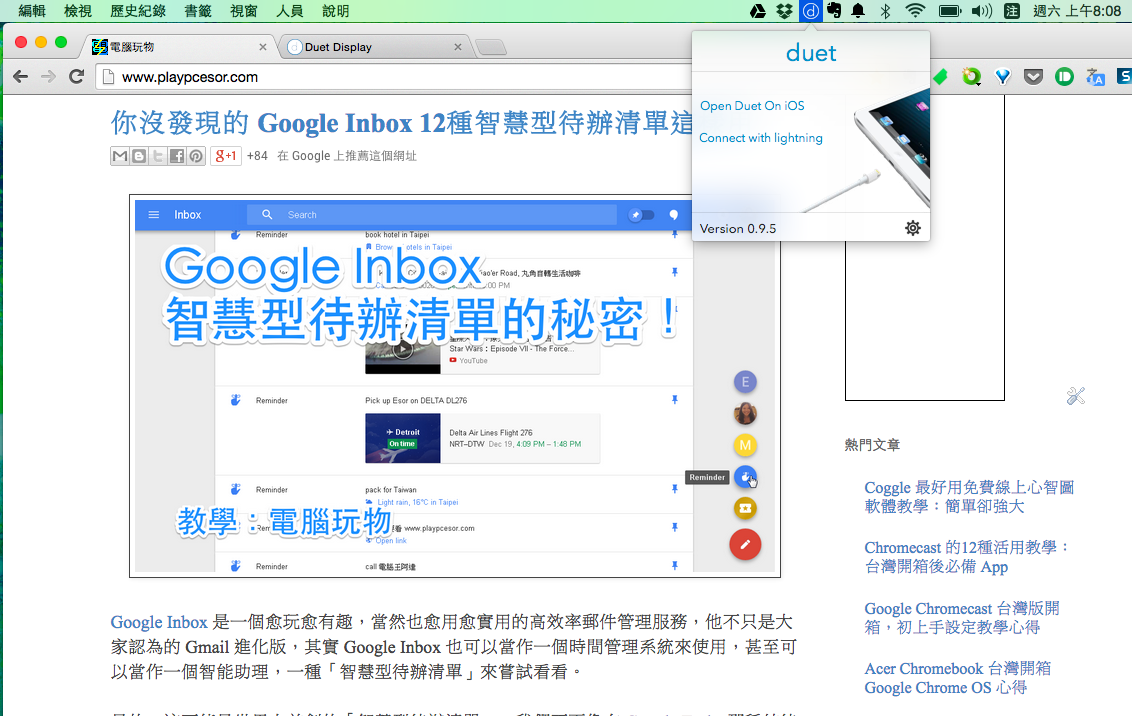
Task: Open the Google Translate extension
Action: pyautogui.click(x=1095, y=77)
